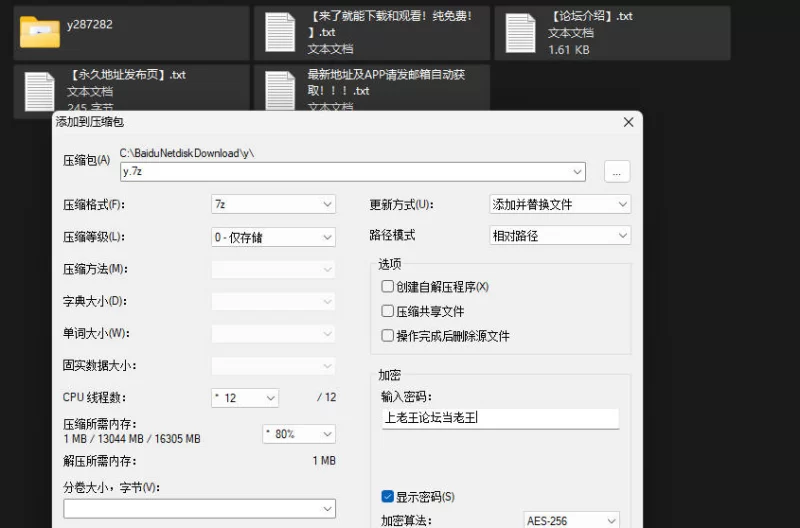Viewport: 800px width, 528px height.
Task: Select the 【来了就能下载和观看!纯免费!】.txt file icon
Action: (x=280, y=32)
